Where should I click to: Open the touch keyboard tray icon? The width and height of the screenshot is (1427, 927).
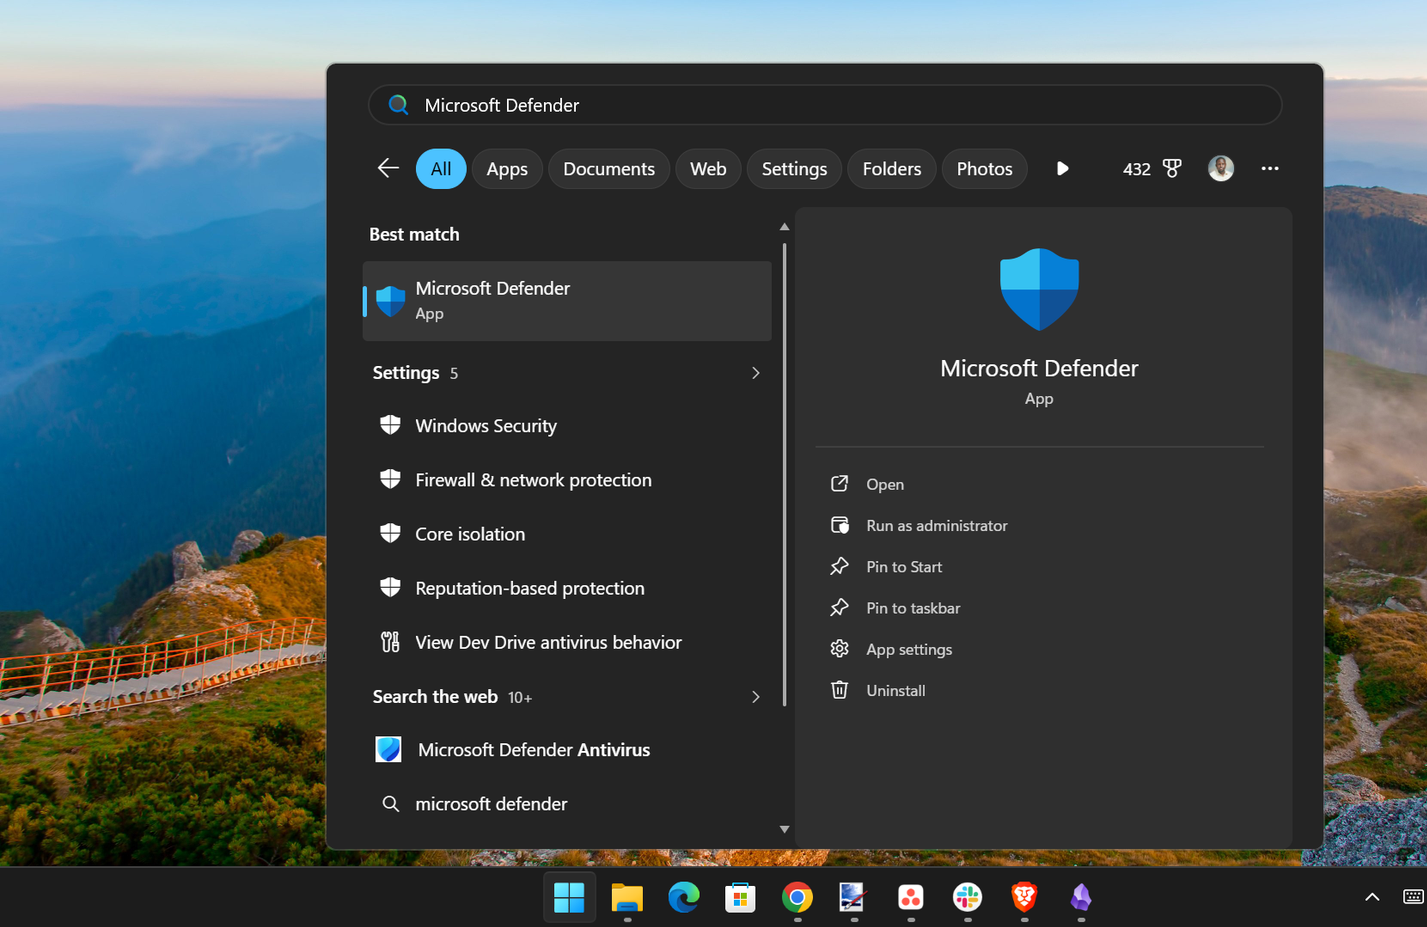pos(1413,897)
